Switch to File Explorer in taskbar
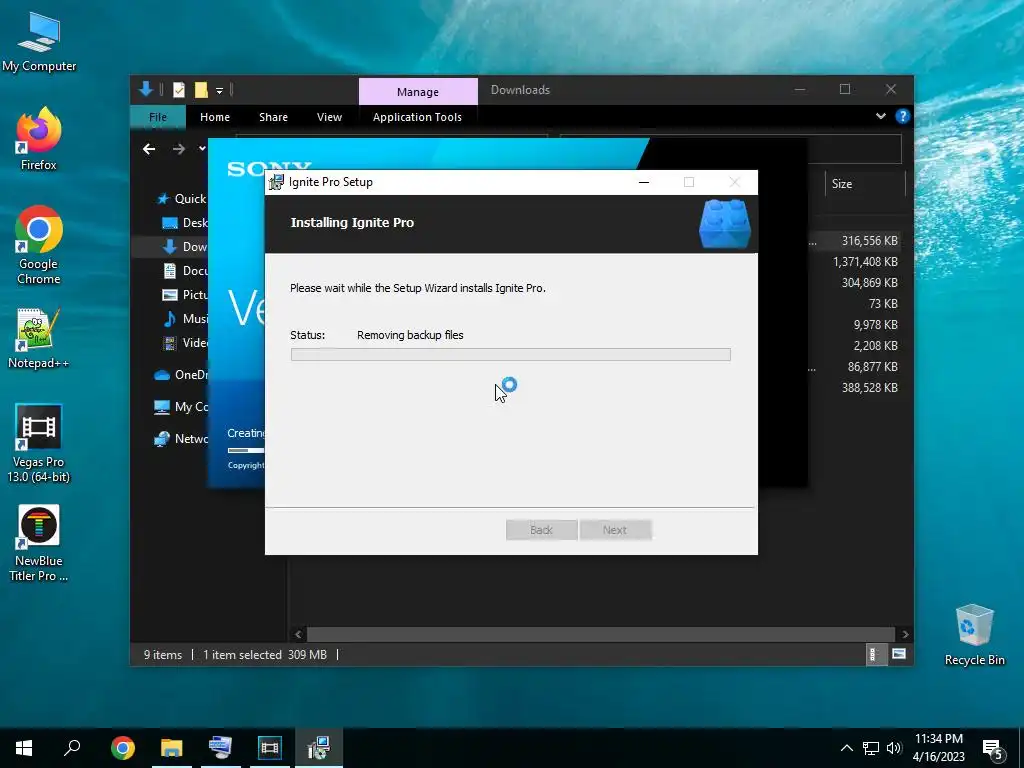This screenshot has width=1024, height=768. click(x=172, y=748)
